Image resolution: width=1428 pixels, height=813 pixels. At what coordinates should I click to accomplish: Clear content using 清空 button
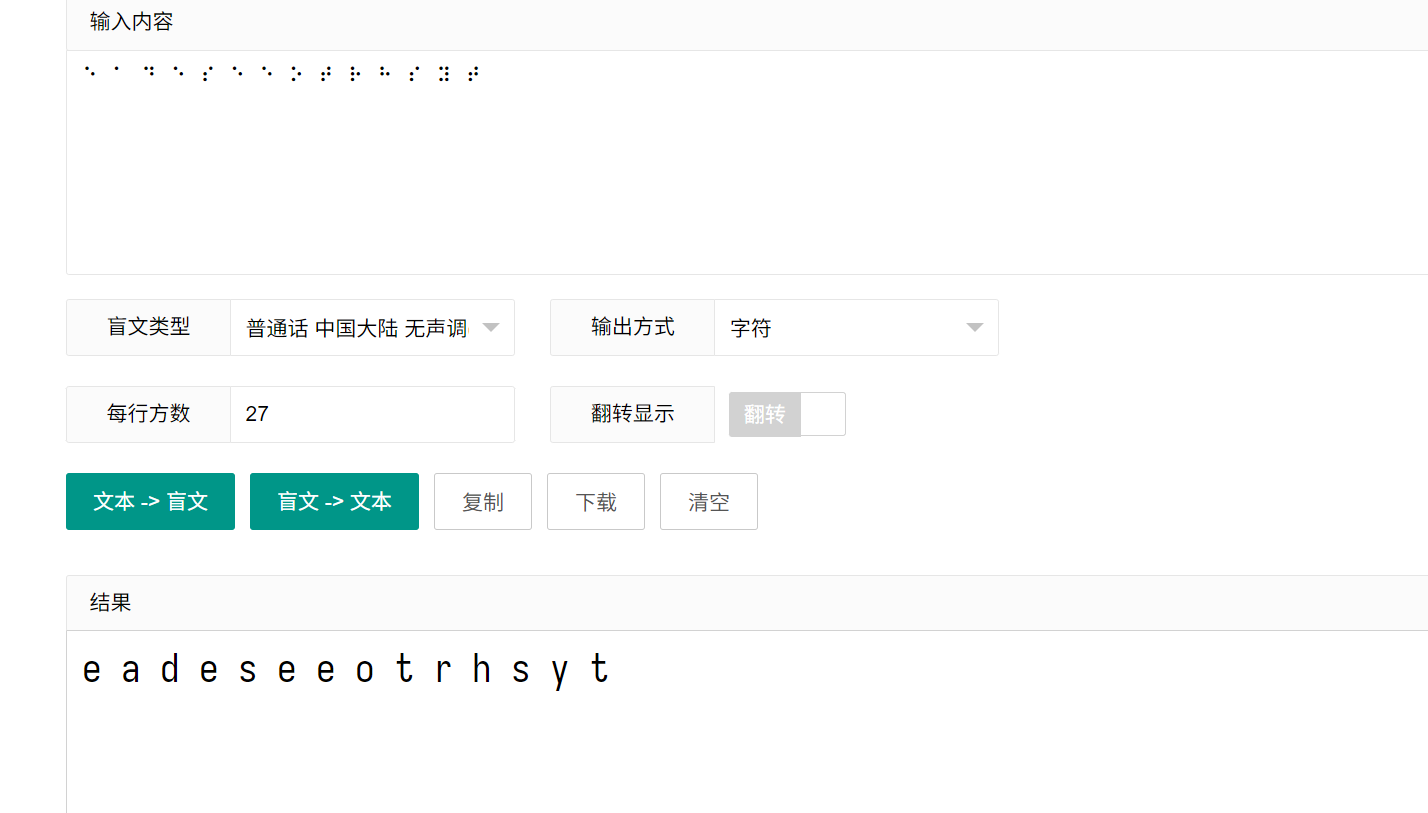click(709, 502)
